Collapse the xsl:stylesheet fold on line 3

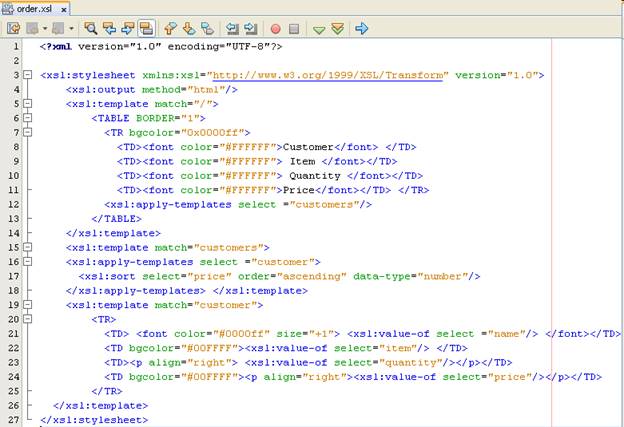point(27,75)
